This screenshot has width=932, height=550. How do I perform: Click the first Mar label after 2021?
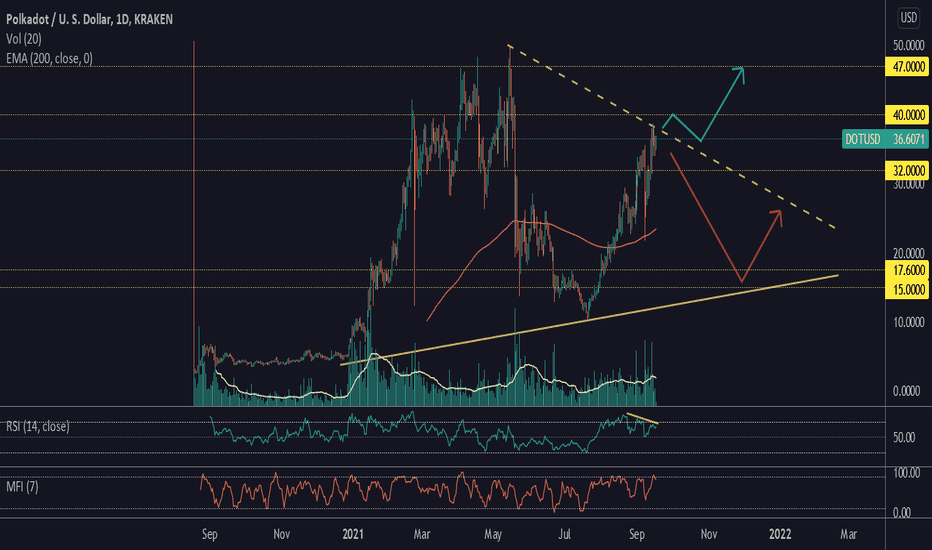pos(421,534)
